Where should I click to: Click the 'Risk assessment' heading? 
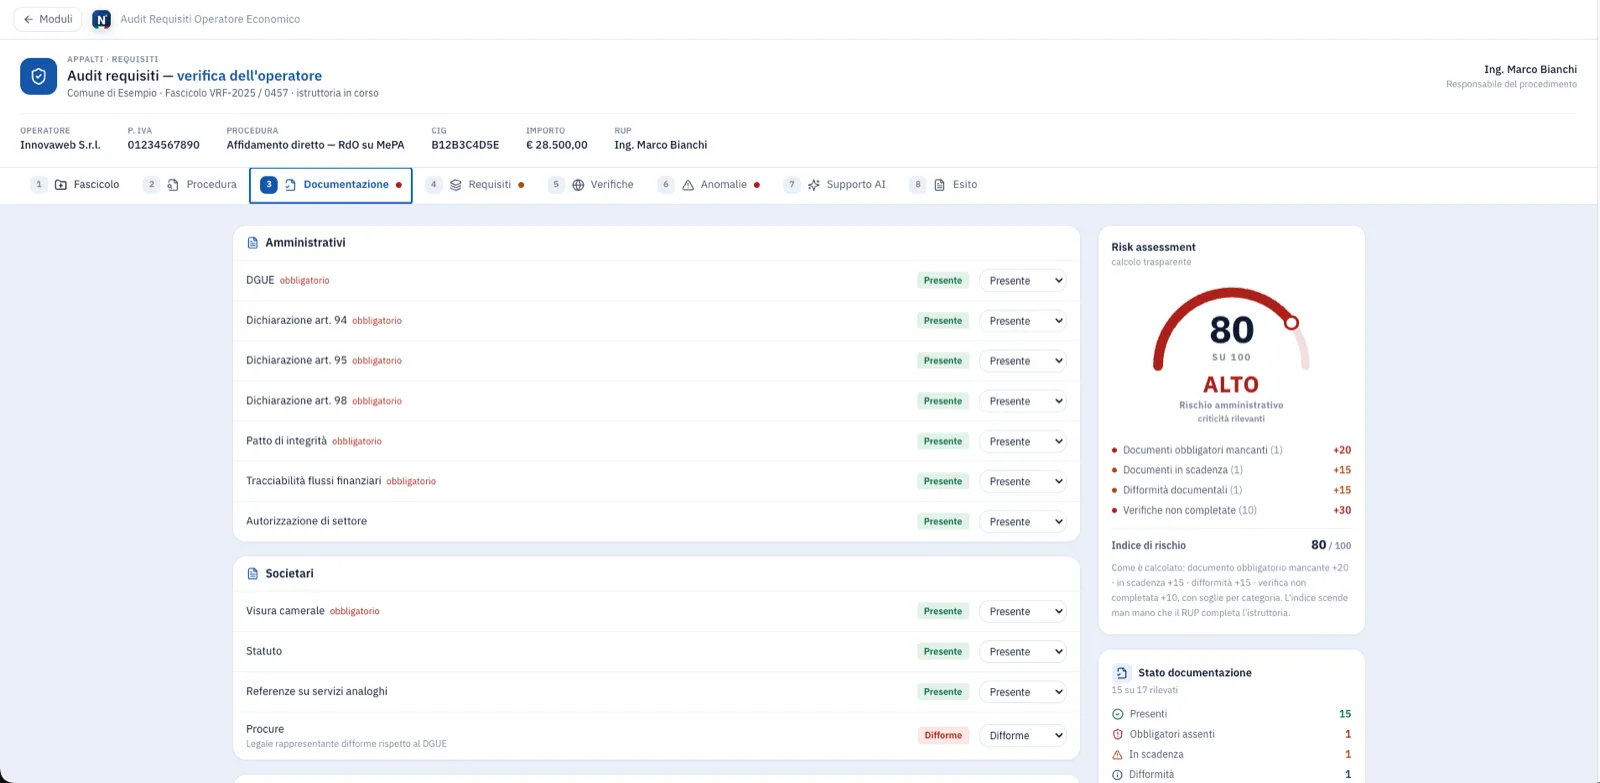pyautogui.click(x=1153, y=247)
